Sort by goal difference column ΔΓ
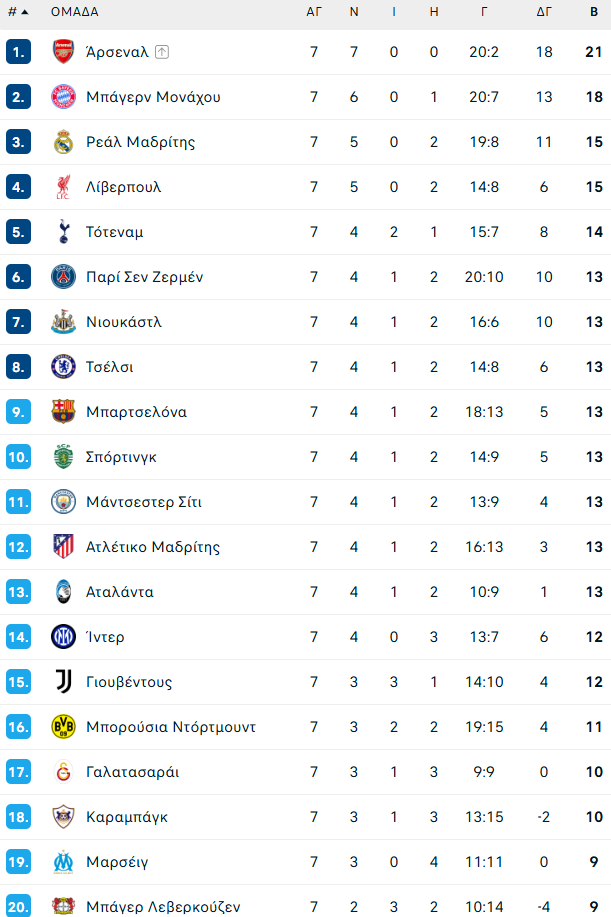Viewport: 611px width, 917px height. coord(543,13)
